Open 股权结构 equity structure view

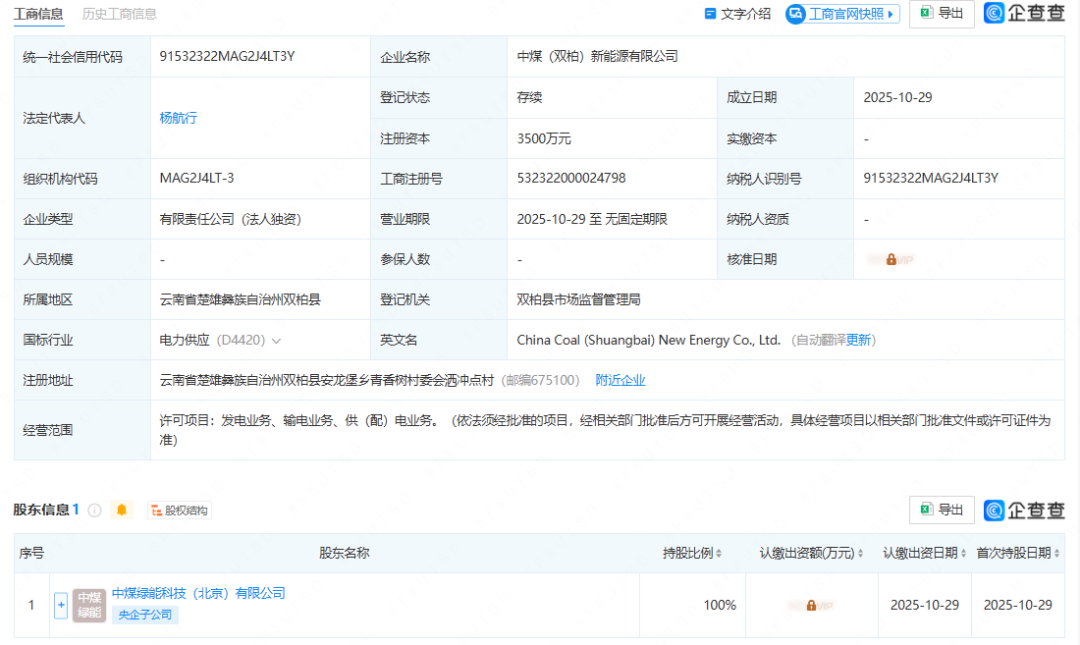click(179, 510)
